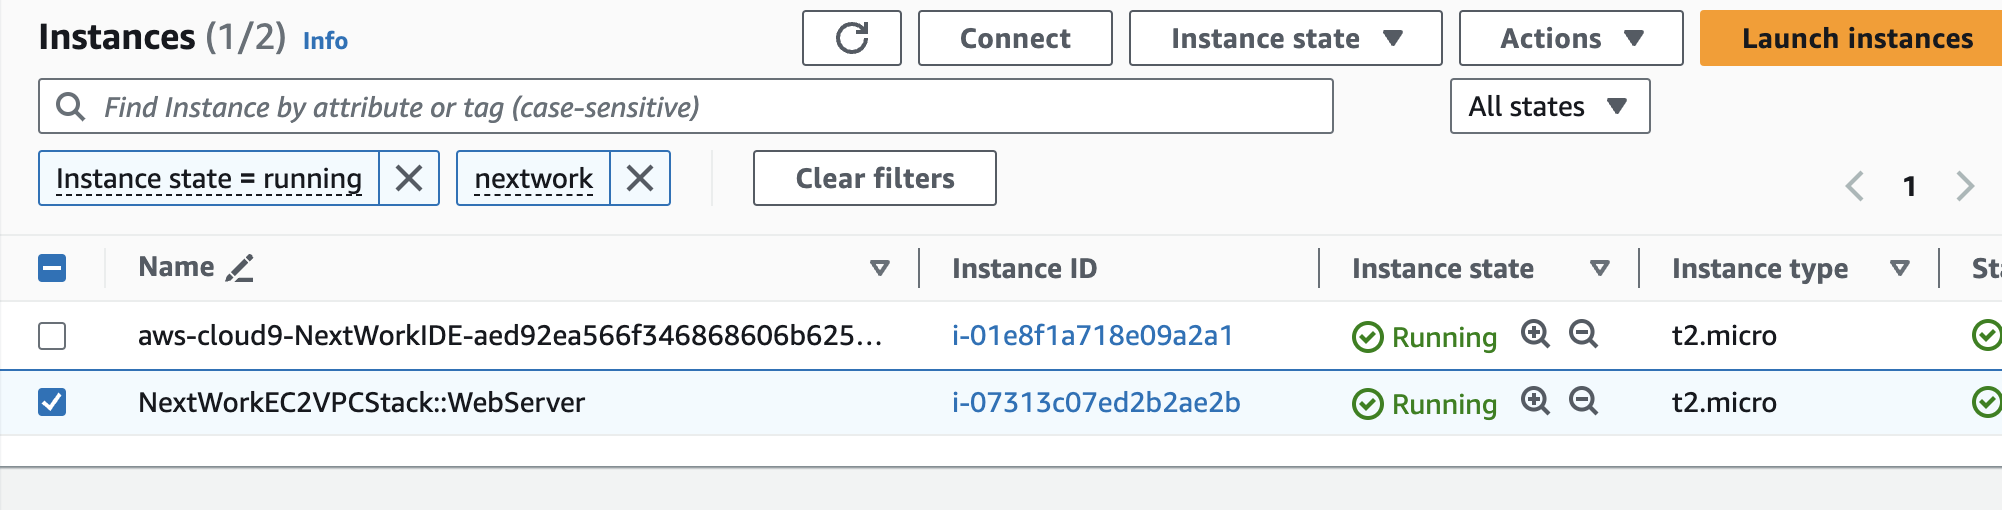Go to previous page of instances
This screenshot has width=2002, height=510.
pos(1855,186)
